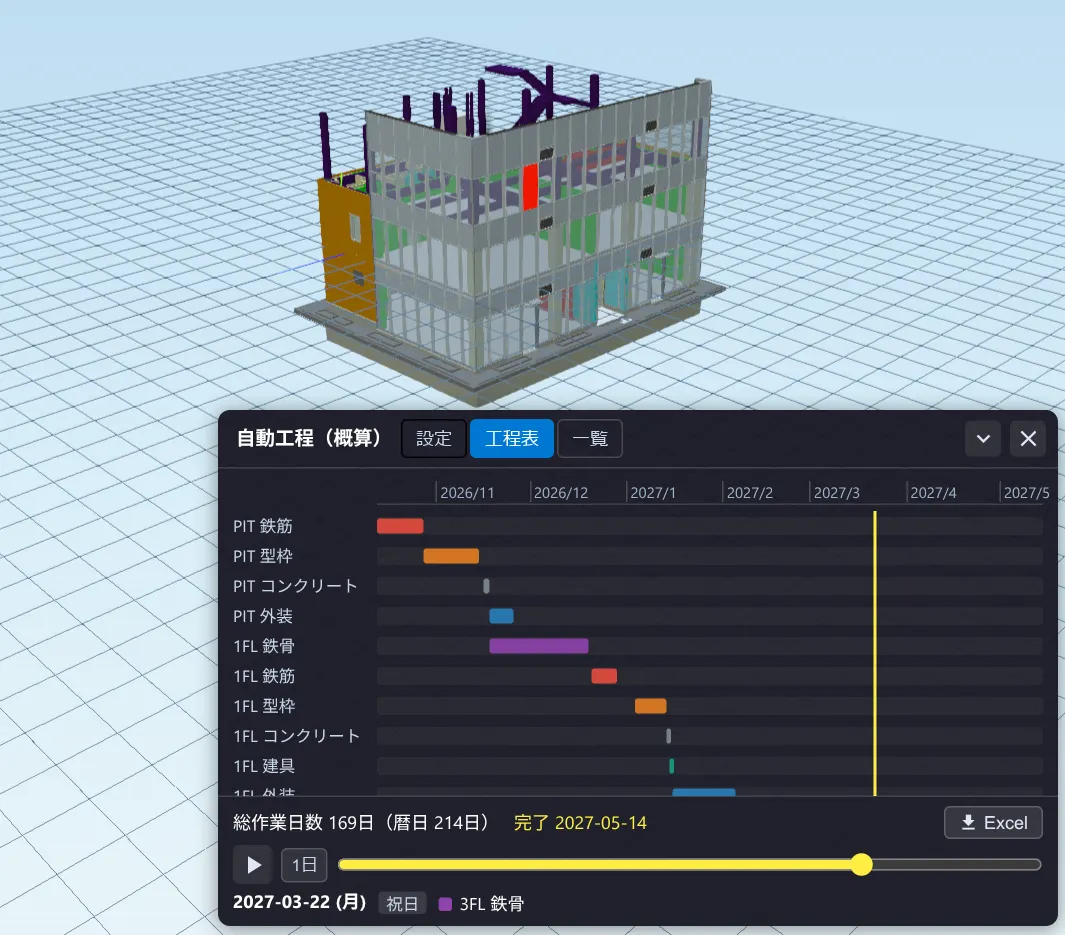Start schedule playback with the play button
Viewport: 1065px width, 935px height.
point(253,864)
